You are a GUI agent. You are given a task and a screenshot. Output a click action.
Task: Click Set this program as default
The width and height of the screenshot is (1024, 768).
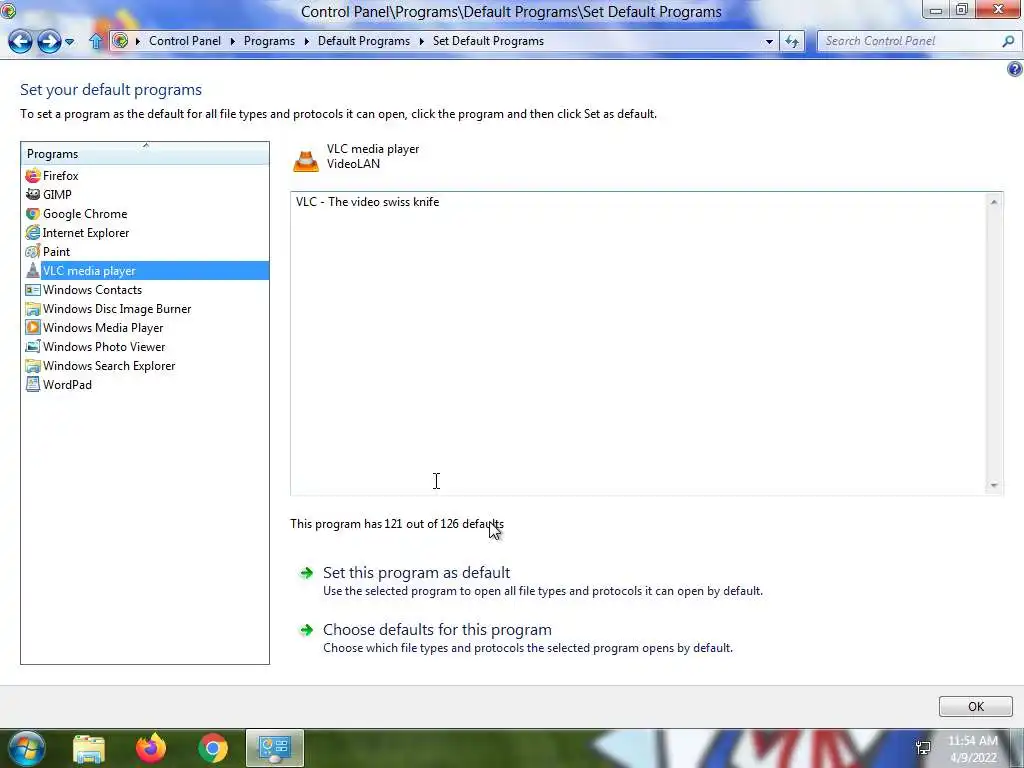click(x=416, y=573)
